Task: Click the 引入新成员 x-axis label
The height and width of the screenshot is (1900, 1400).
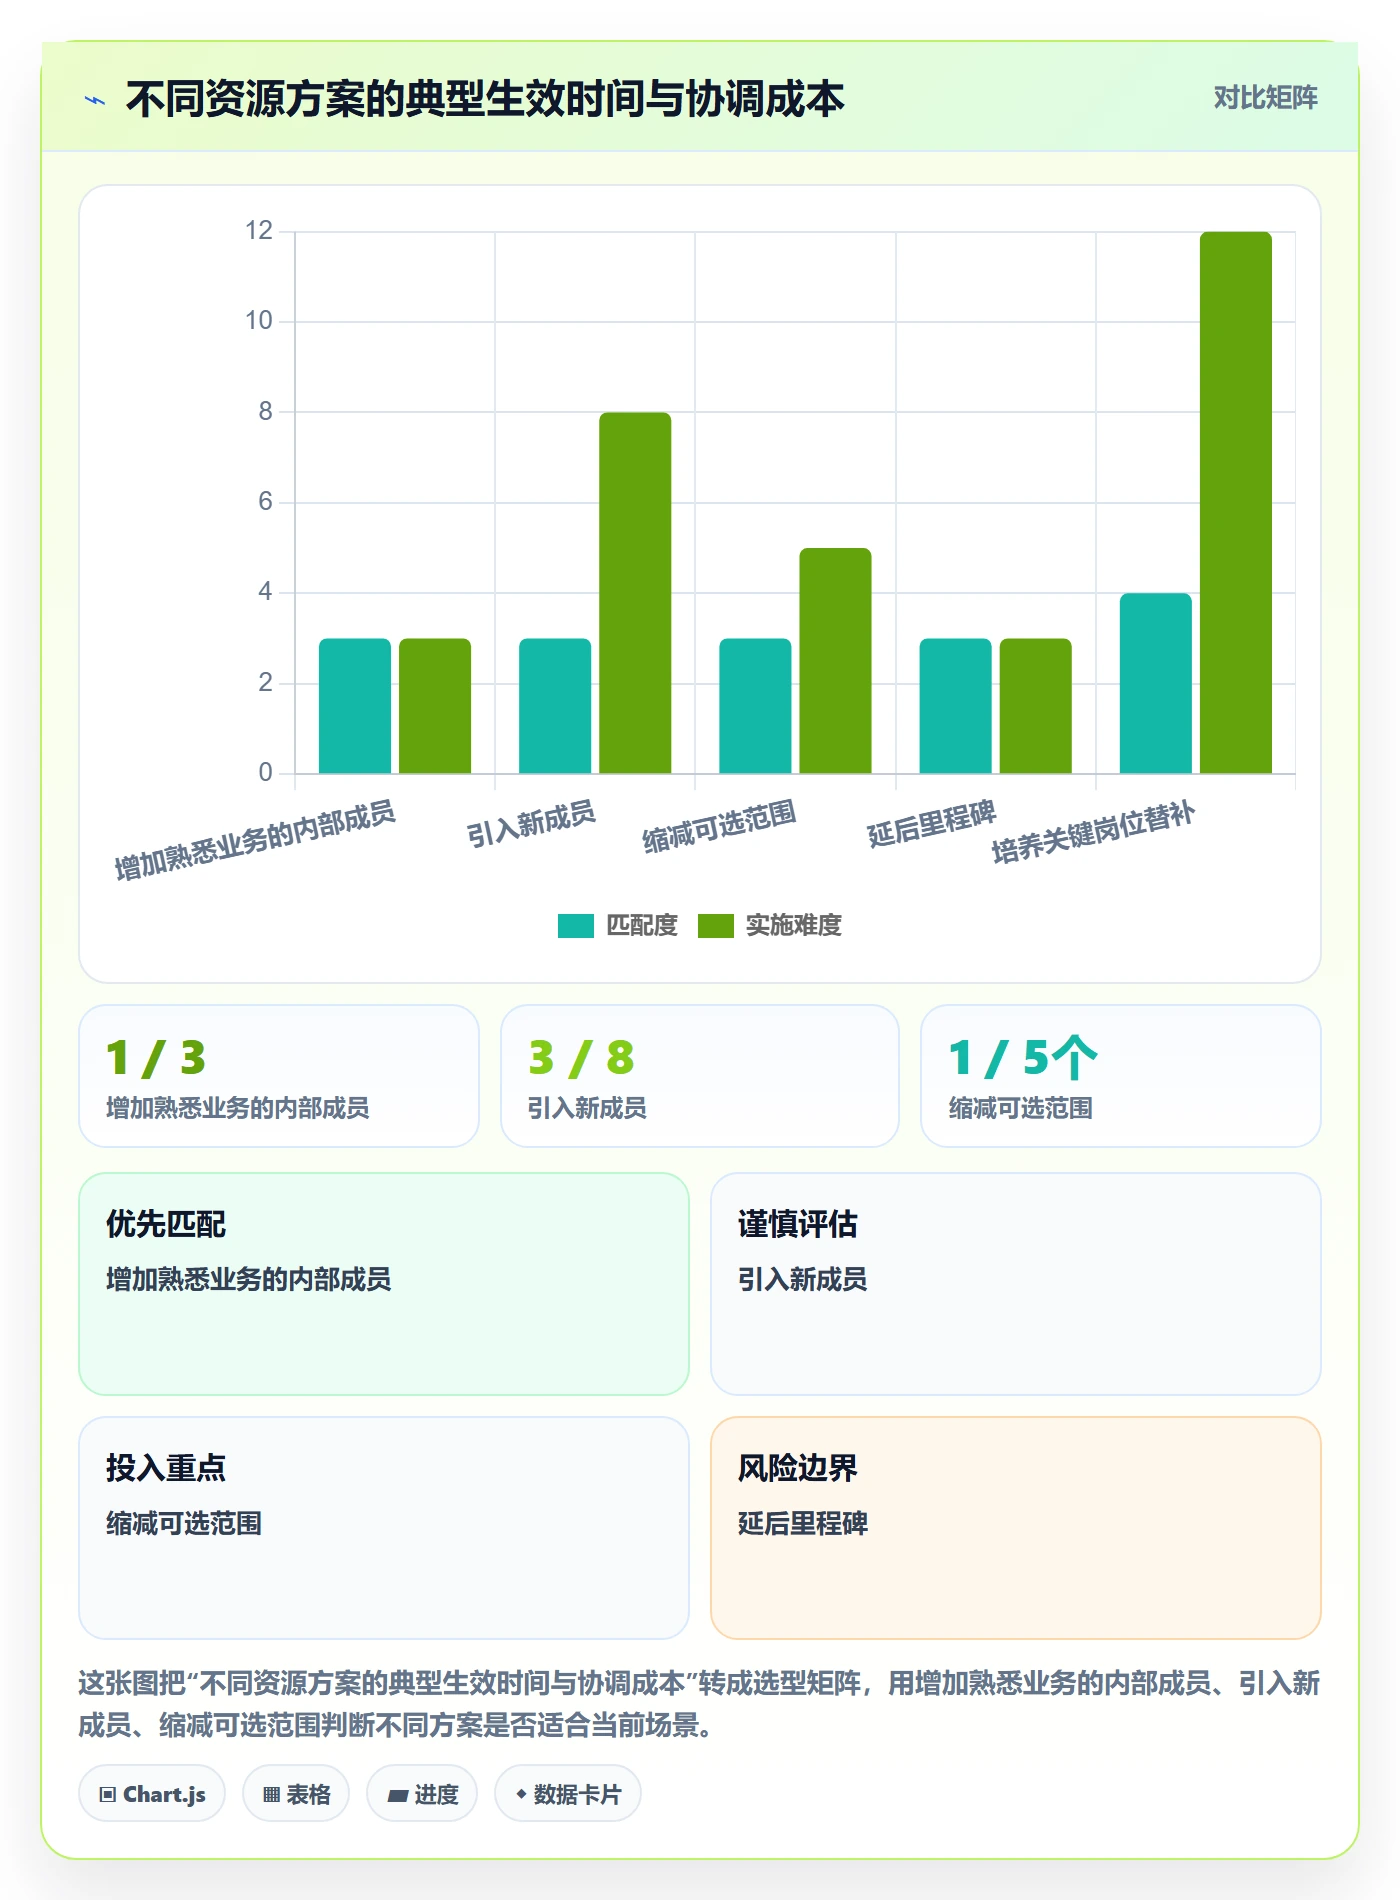Action: 531,824
